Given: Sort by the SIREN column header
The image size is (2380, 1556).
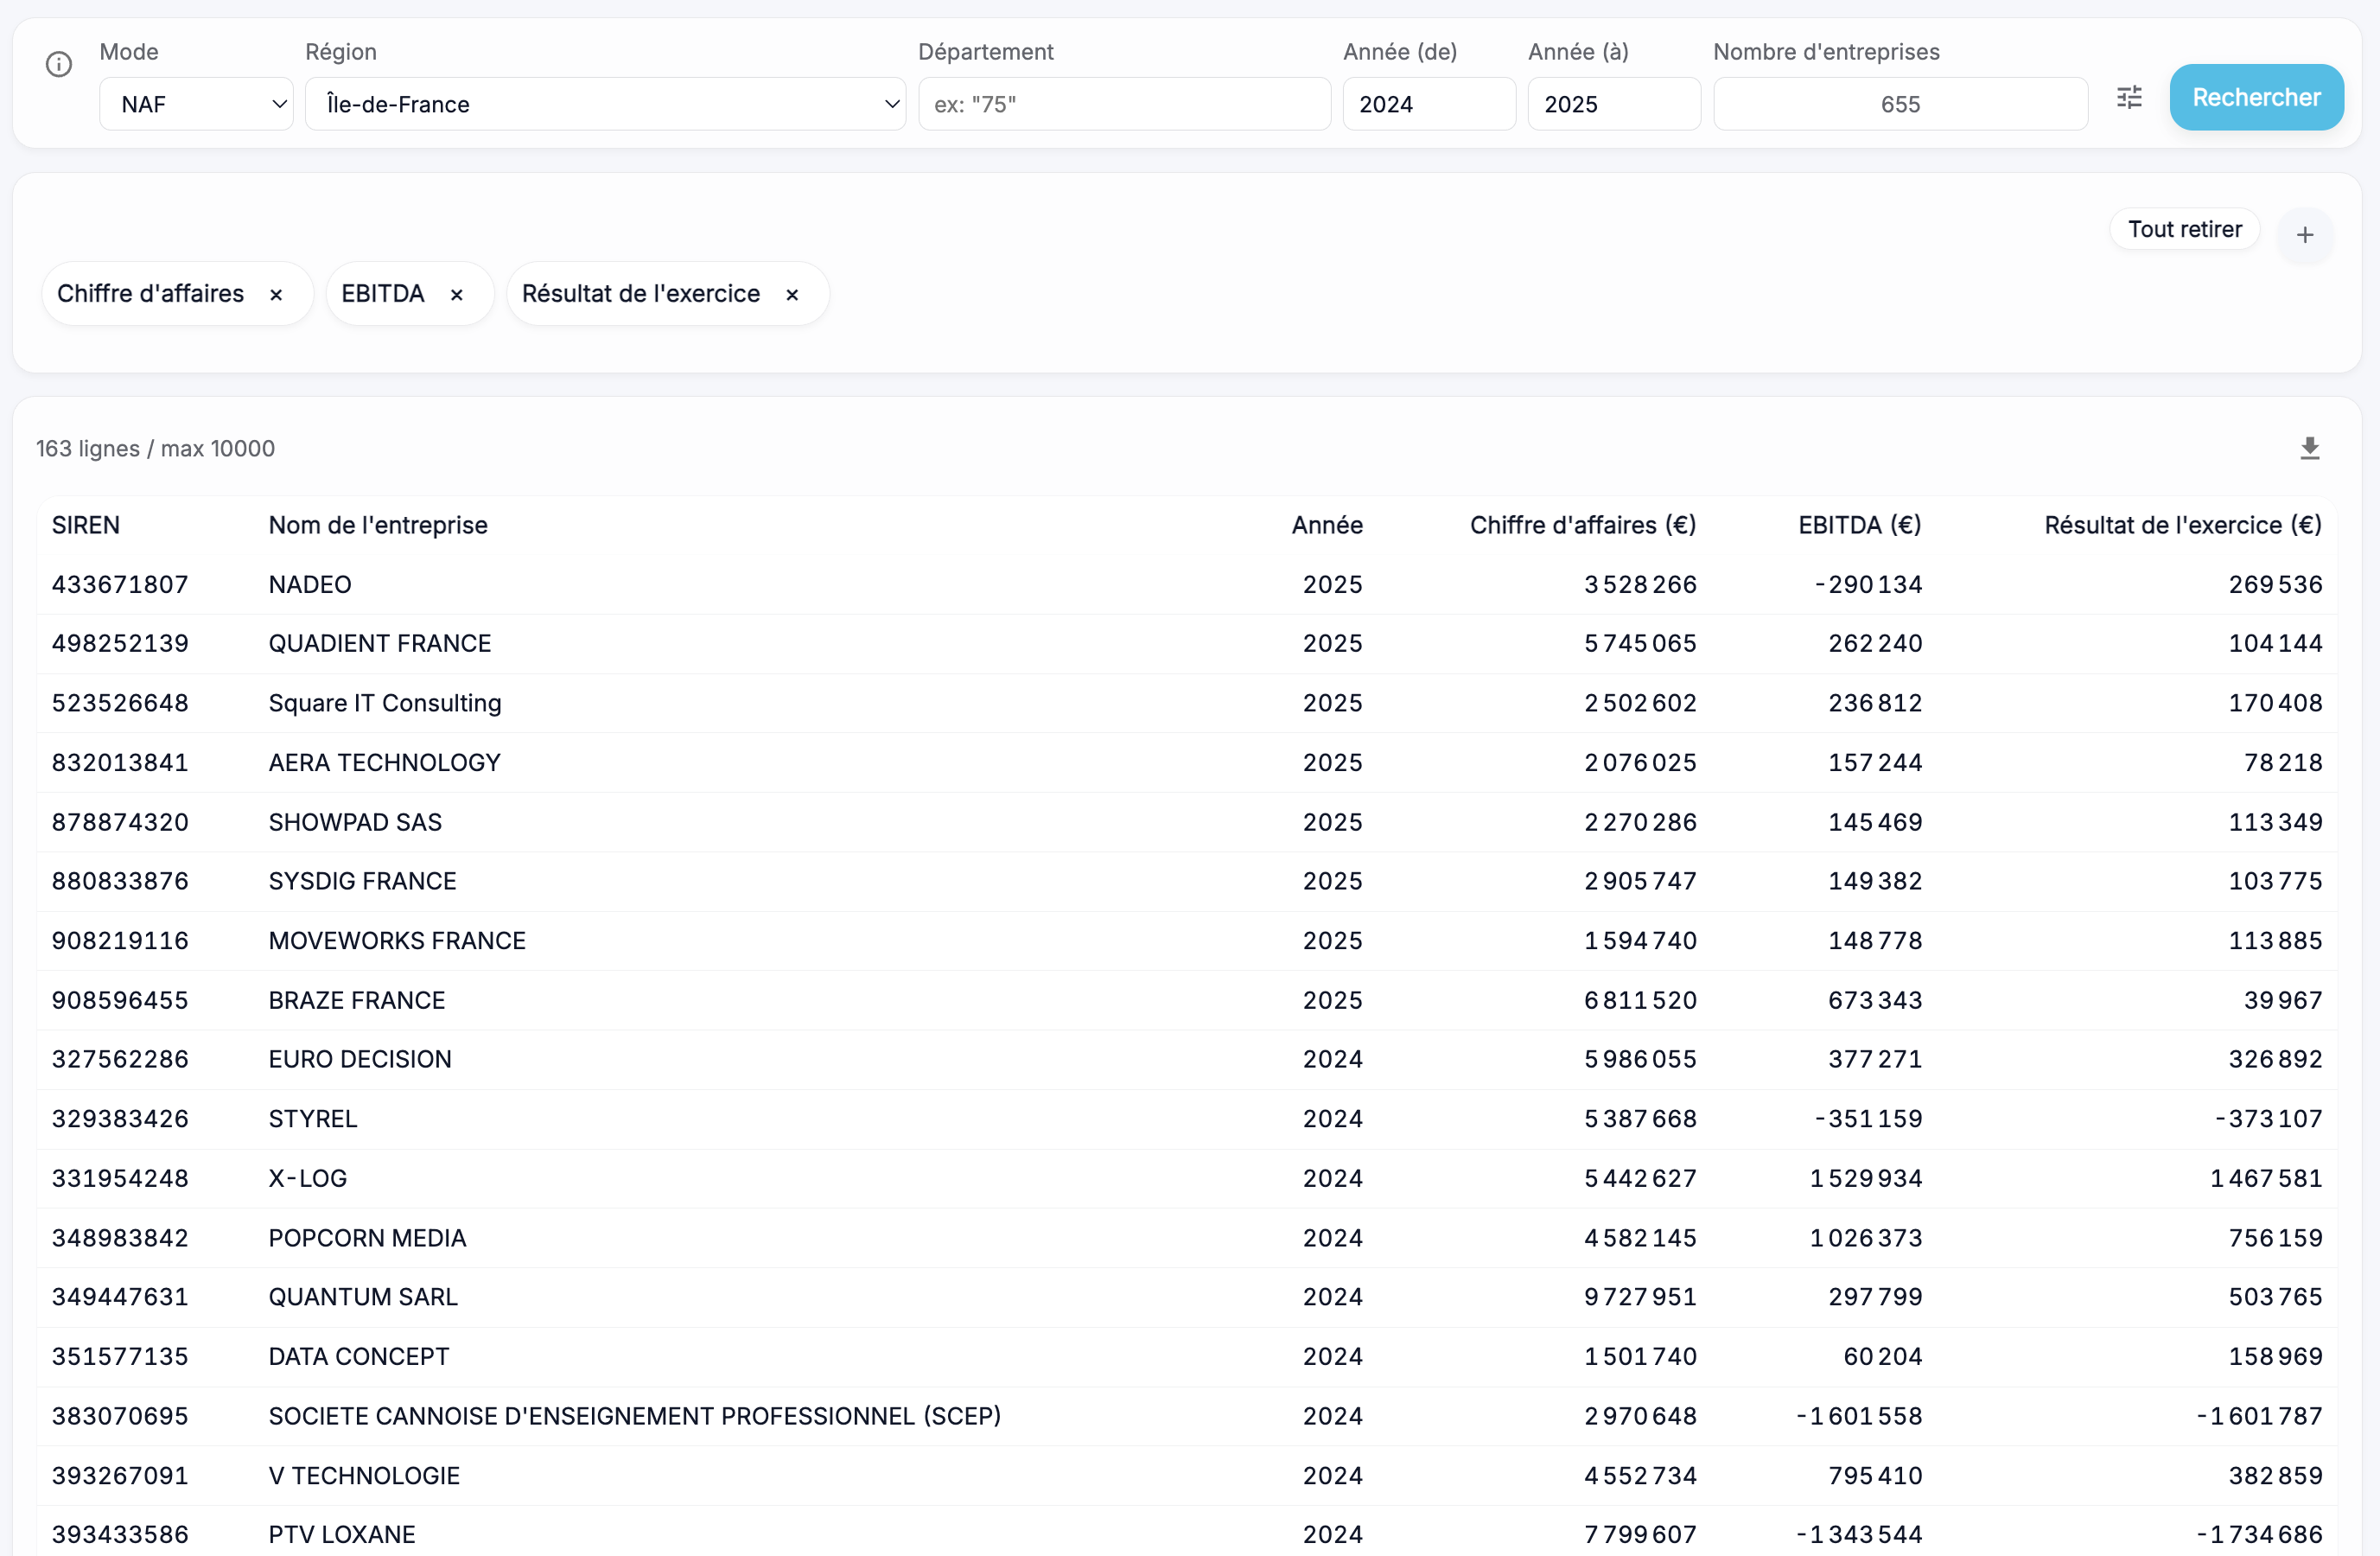Looking at the screenshot, I should [86, 525].
